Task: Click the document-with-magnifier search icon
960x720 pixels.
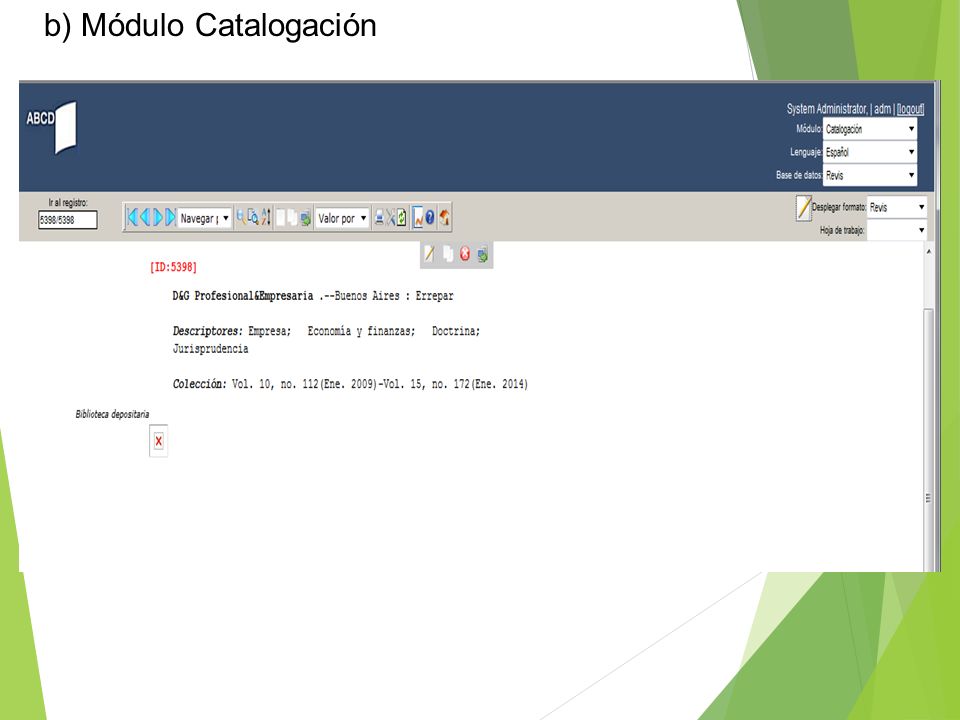Action: [253, 217]
